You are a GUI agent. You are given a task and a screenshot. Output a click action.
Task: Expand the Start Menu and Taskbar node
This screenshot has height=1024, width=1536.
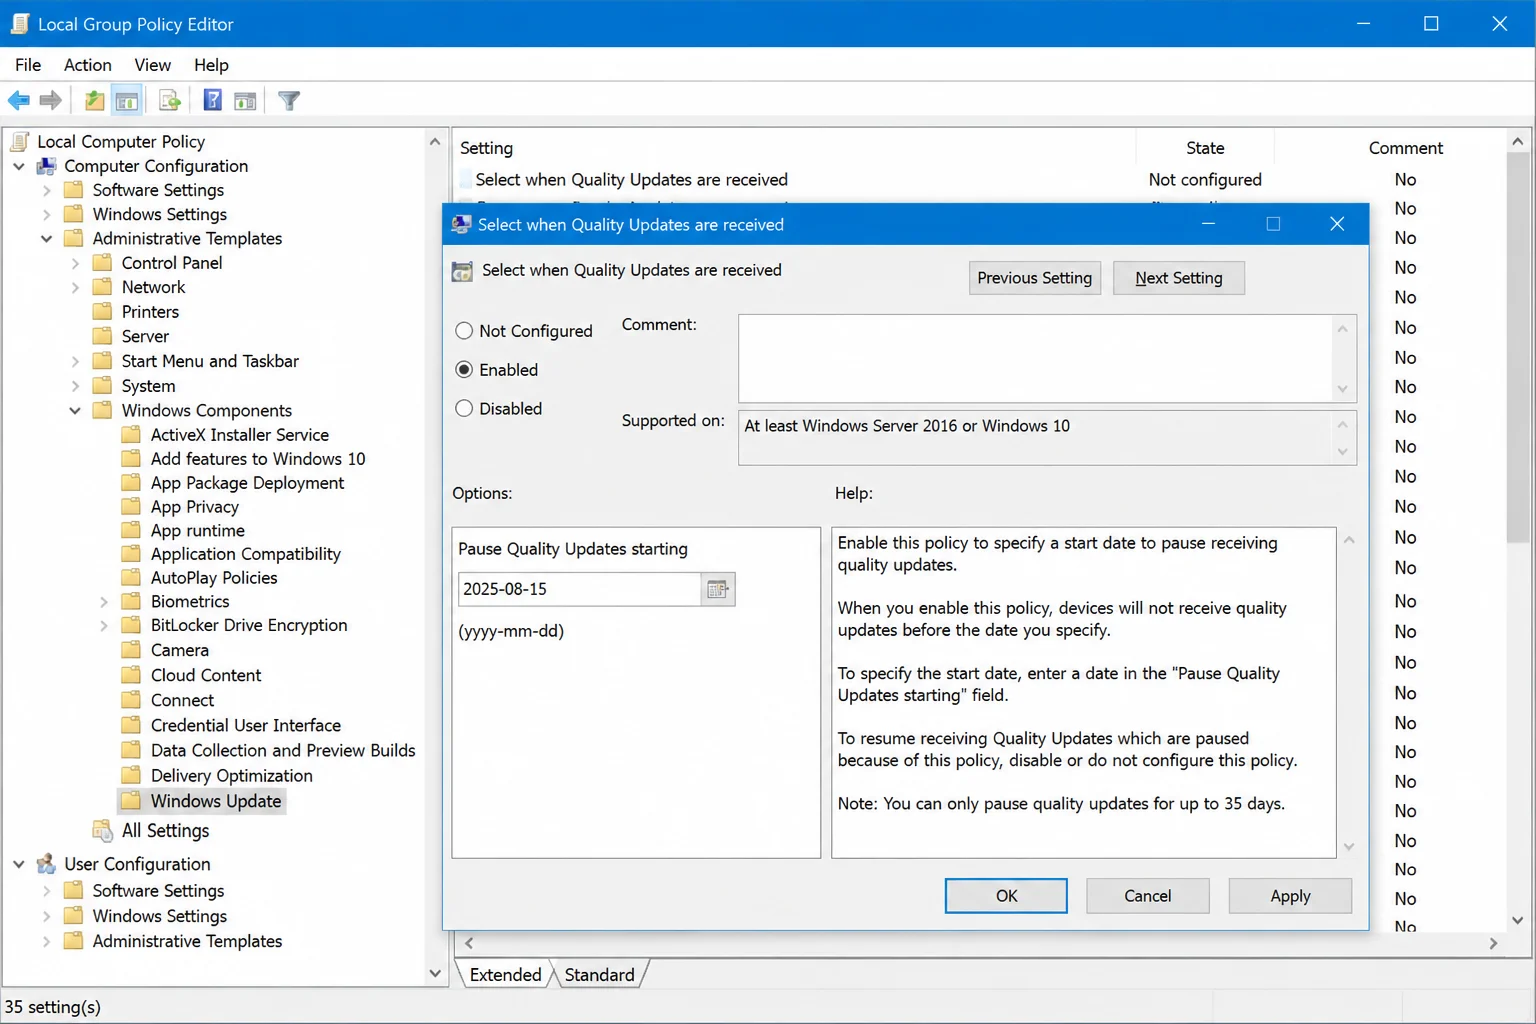point(75,361)
